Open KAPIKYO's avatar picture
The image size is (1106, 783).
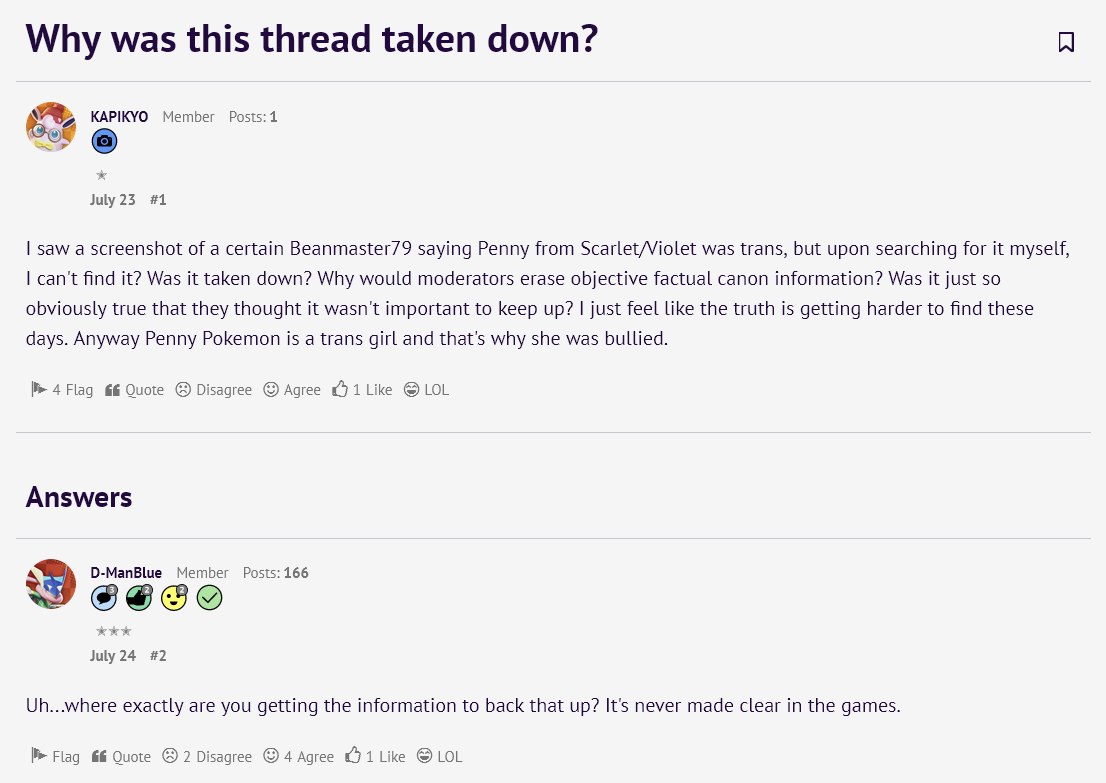pos(51,127)
